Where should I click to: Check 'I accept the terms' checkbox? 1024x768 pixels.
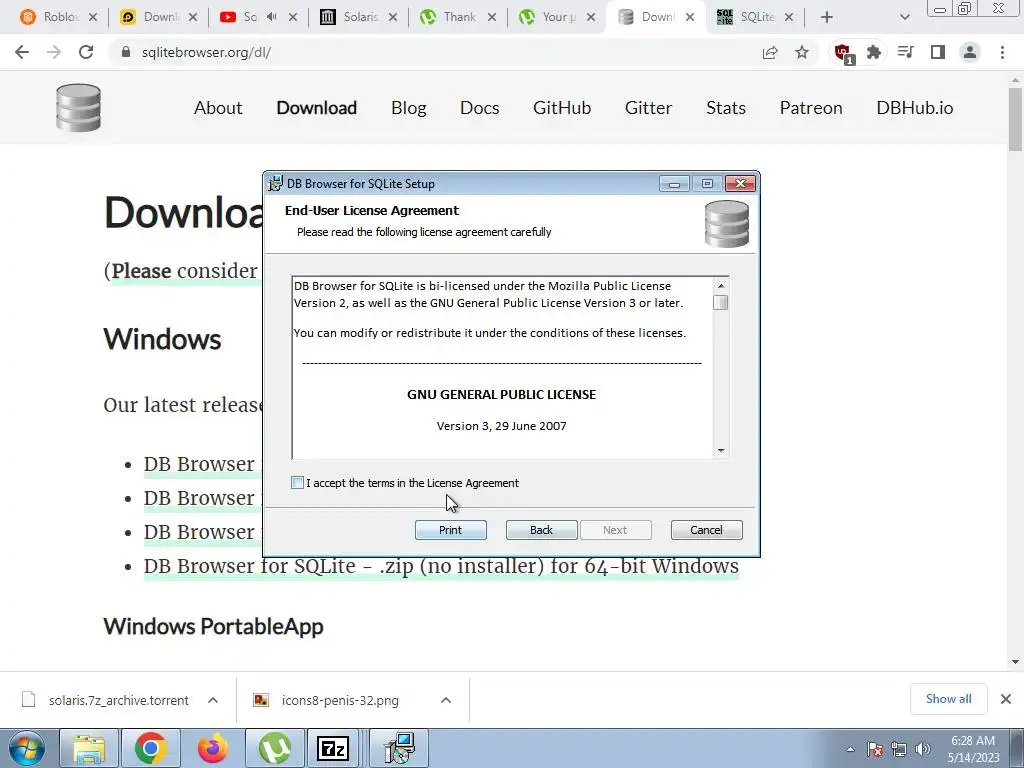coord(297,483)
